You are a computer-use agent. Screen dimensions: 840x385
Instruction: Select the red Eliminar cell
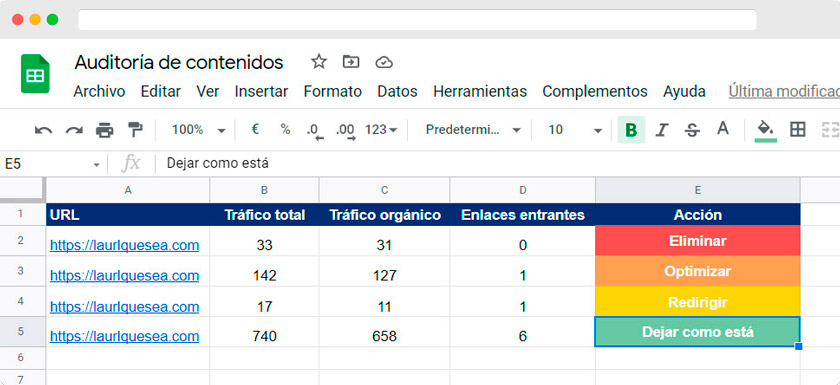point(698,241)
